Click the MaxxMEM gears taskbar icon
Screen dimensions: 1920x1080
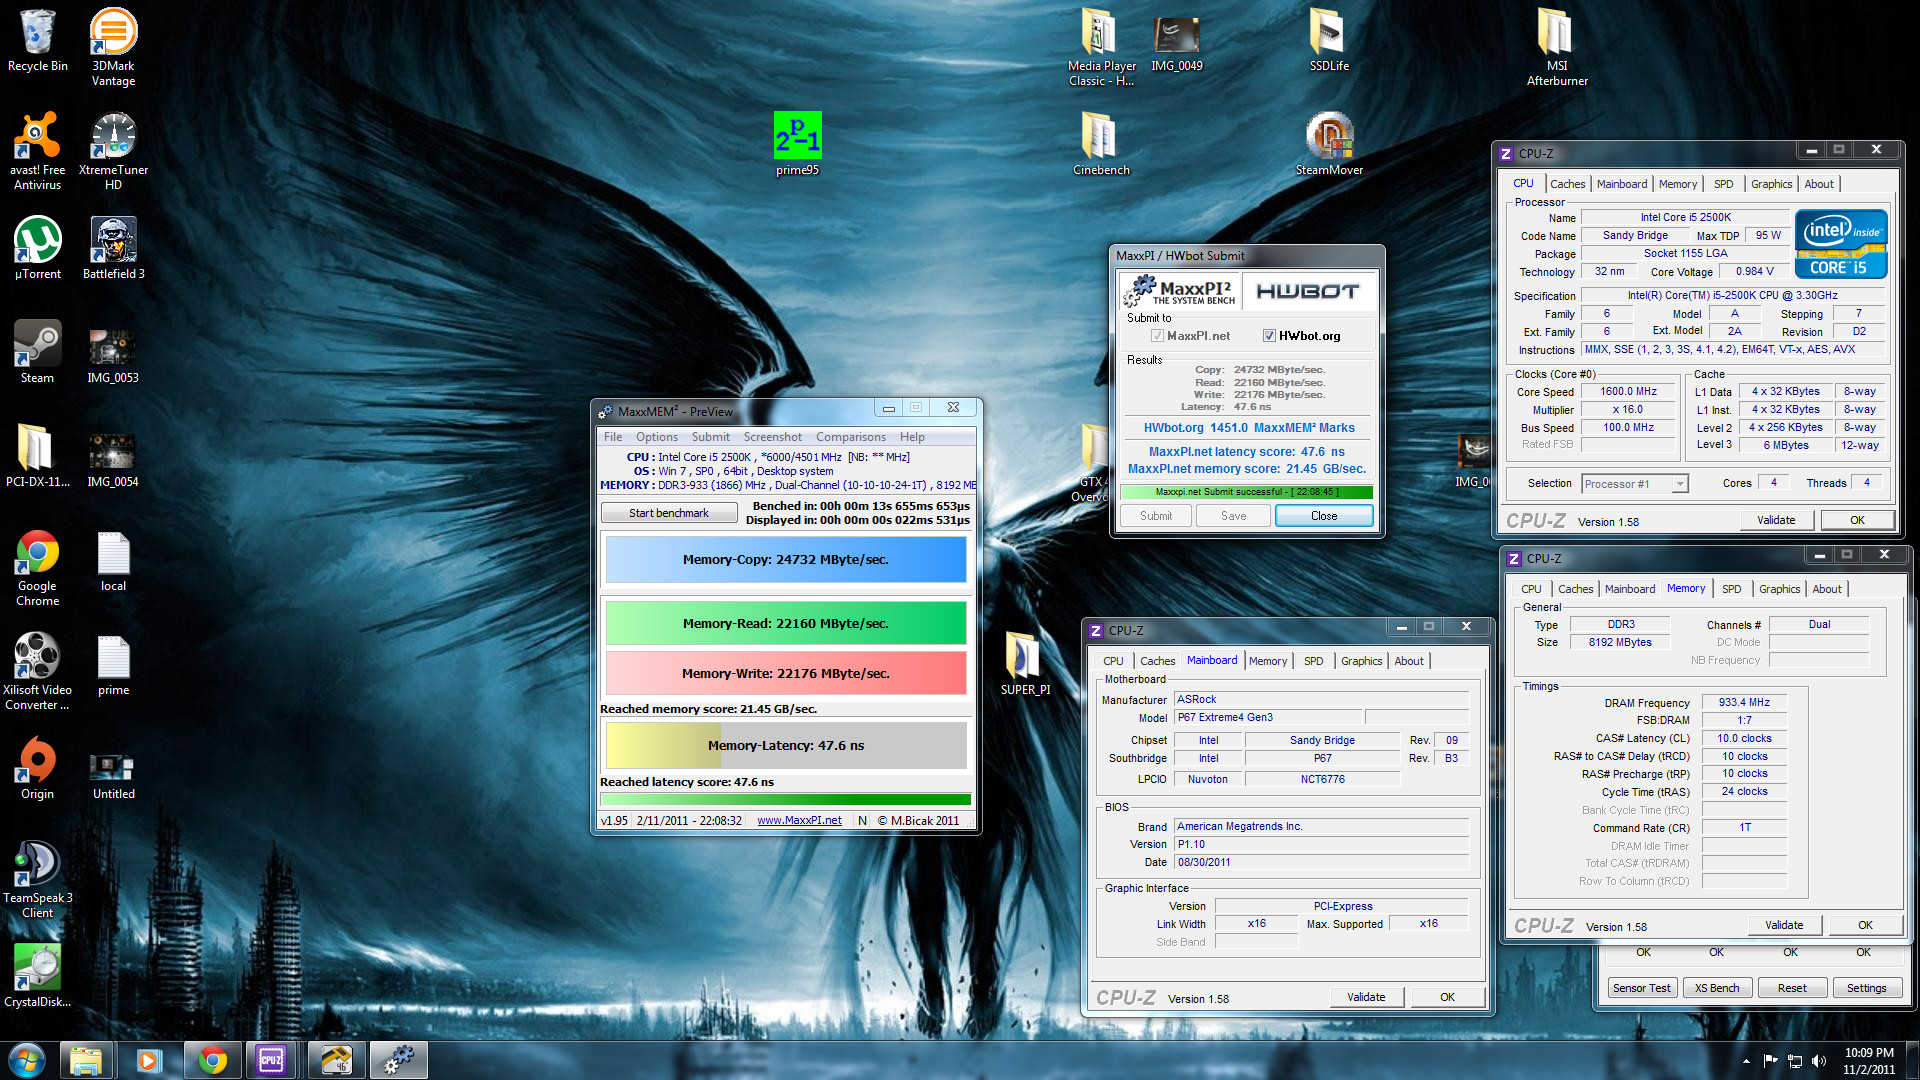[x=399, y=1060]
